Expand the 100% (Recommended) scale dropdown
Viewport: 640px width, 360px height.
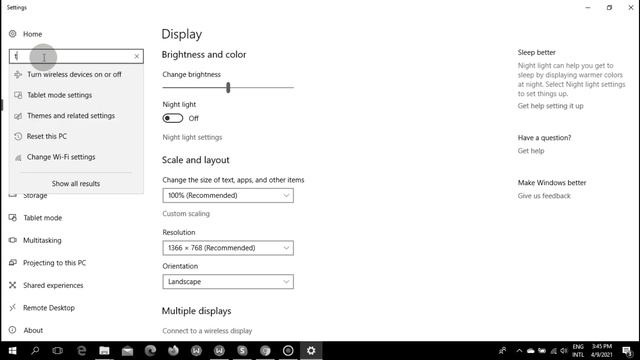point(228,196)
